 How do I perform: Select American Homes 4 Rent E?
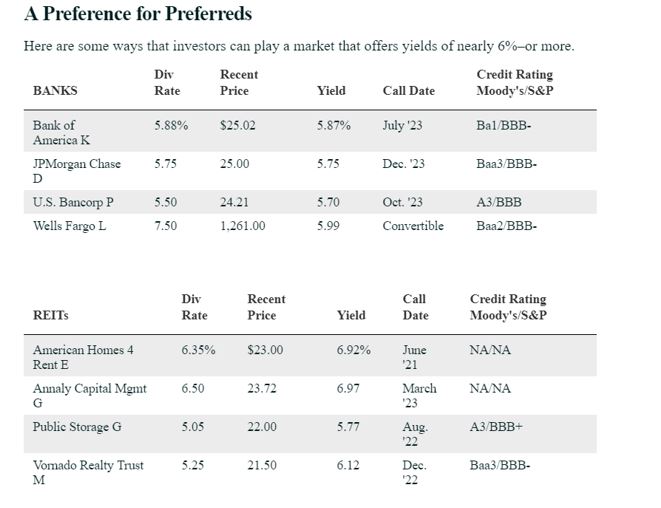pyautogui.click(x=84, y=358)
